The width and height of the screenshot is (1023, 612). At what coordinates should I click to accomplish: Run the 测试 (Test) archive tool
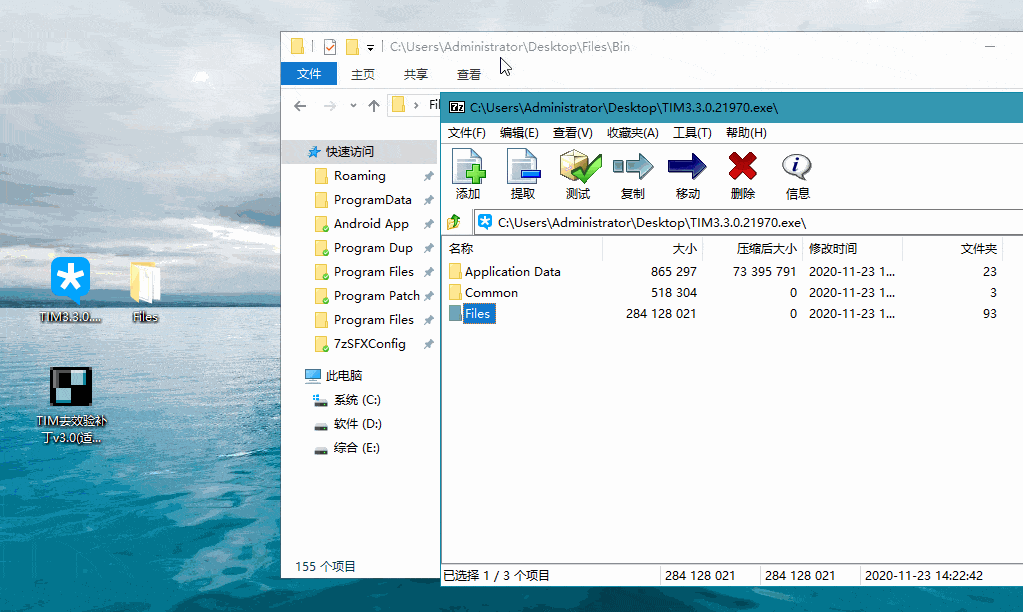(x=579, y=166)
